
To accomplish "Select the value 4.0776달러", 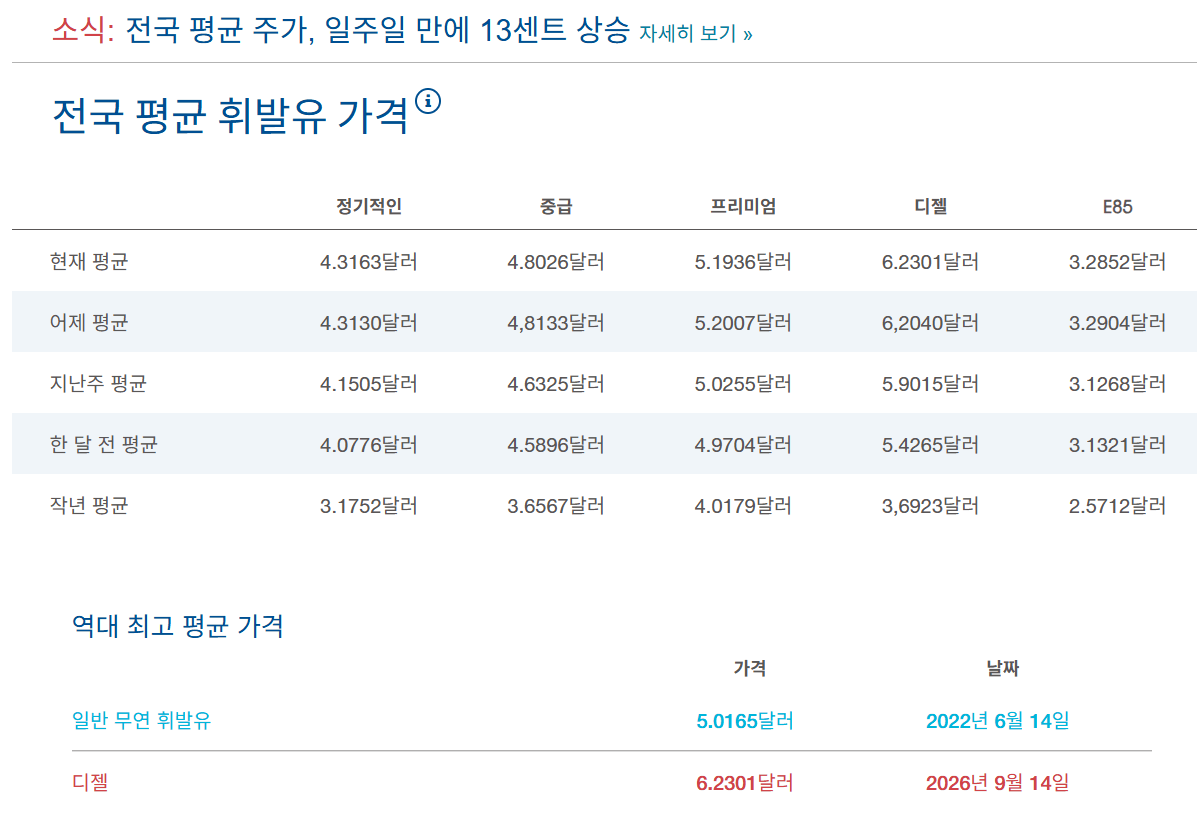I will tap(369, 444).
